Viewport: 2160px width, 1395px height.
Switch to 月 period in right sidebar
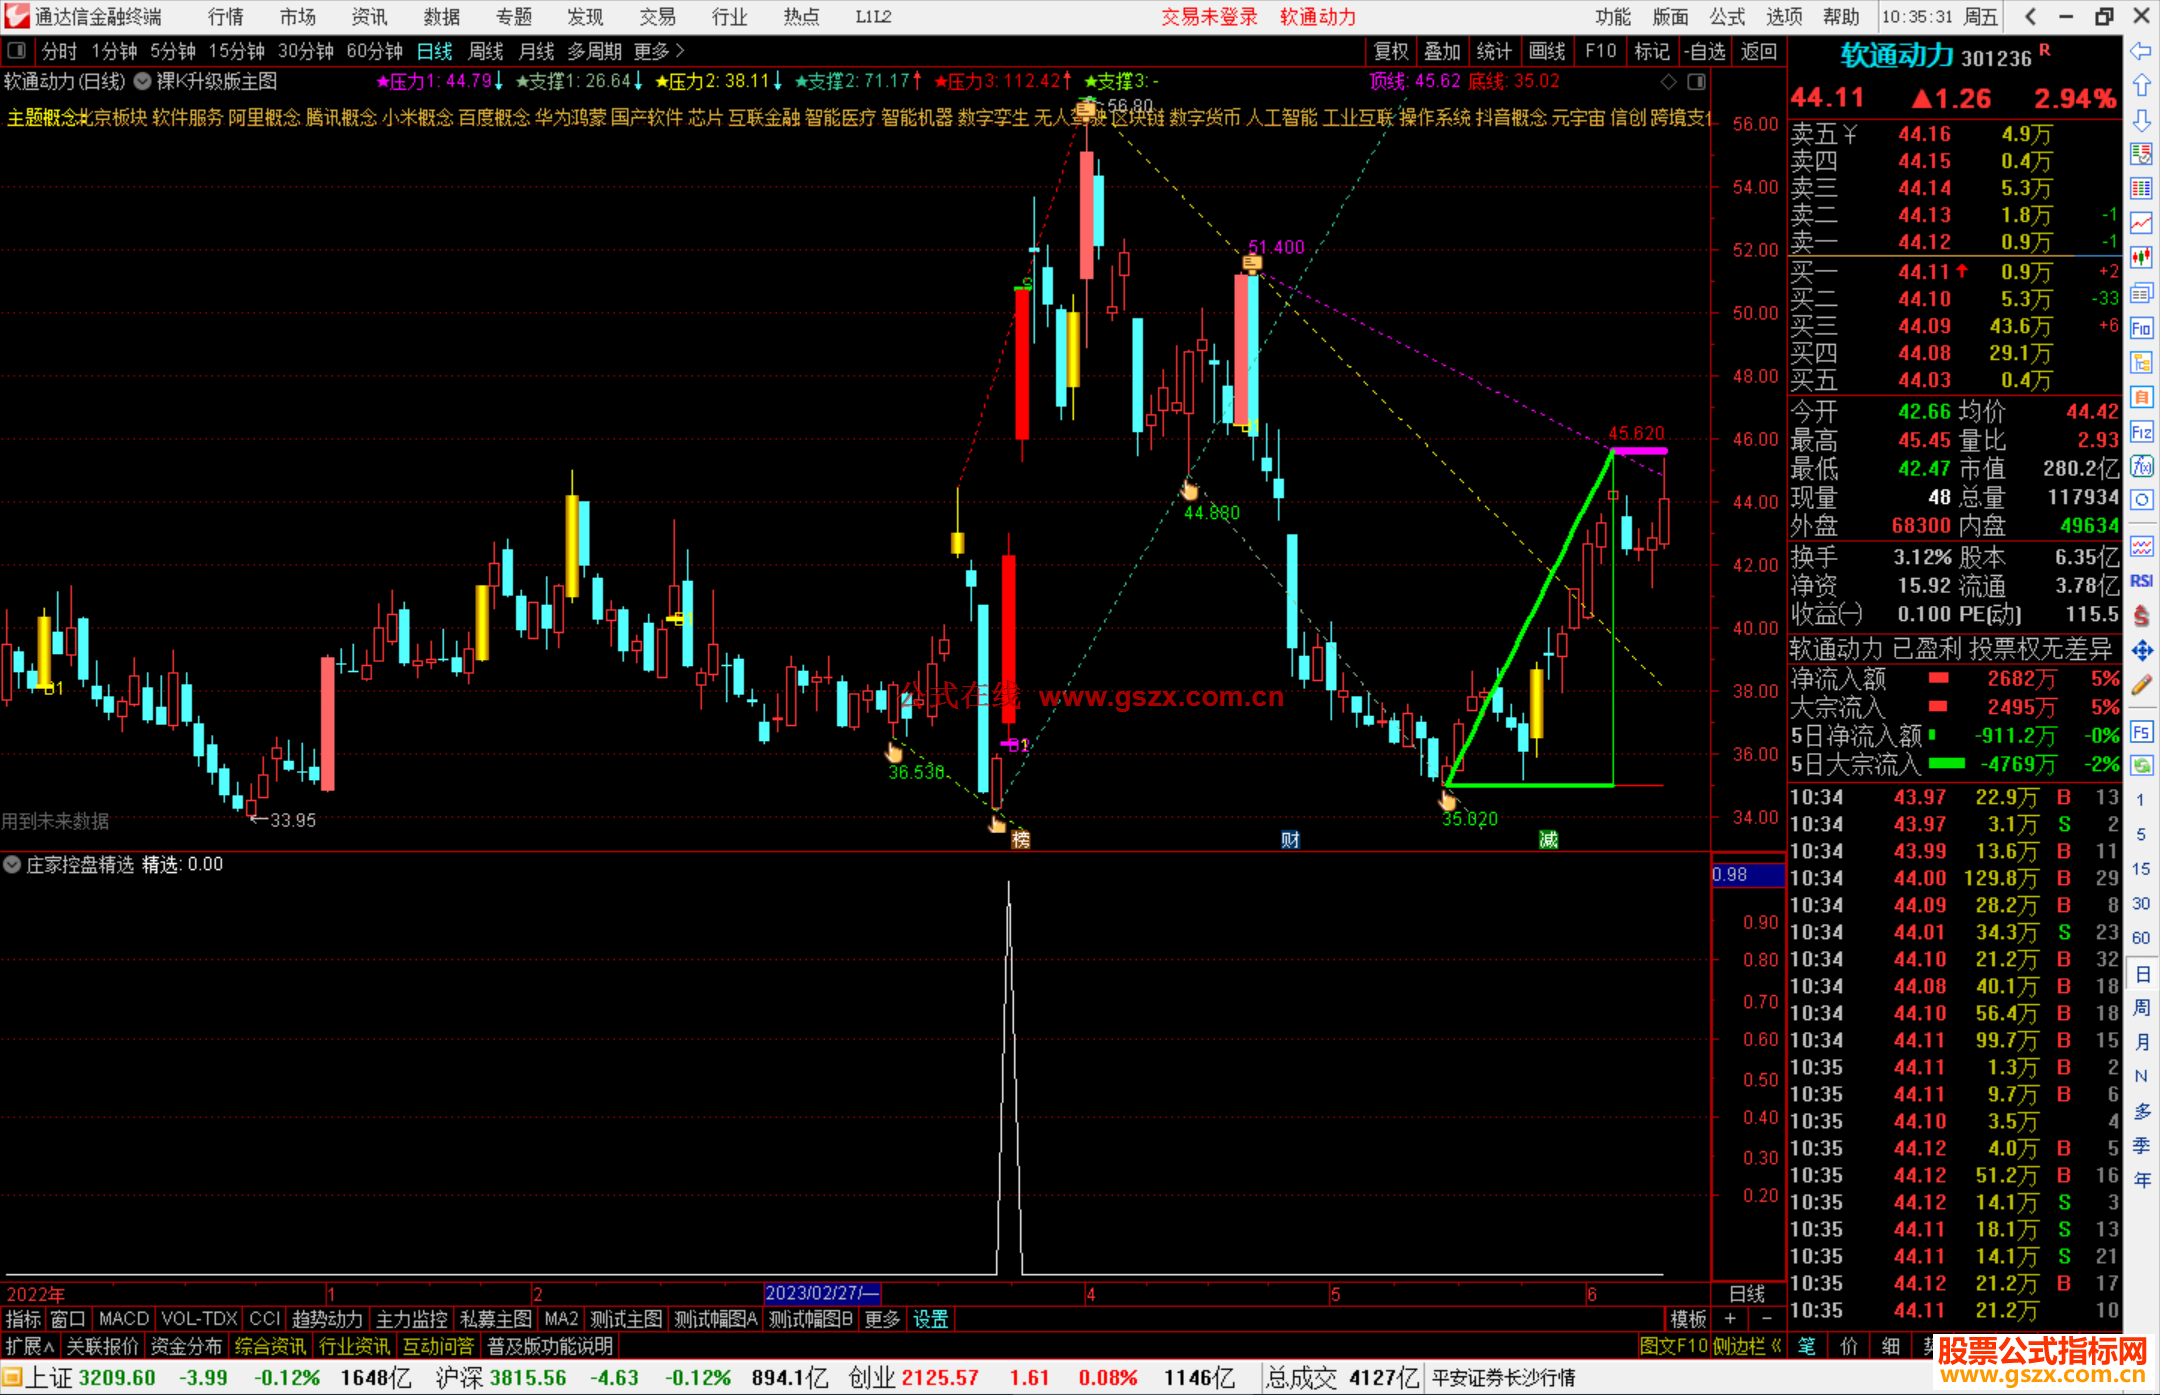[2141, 1043]
